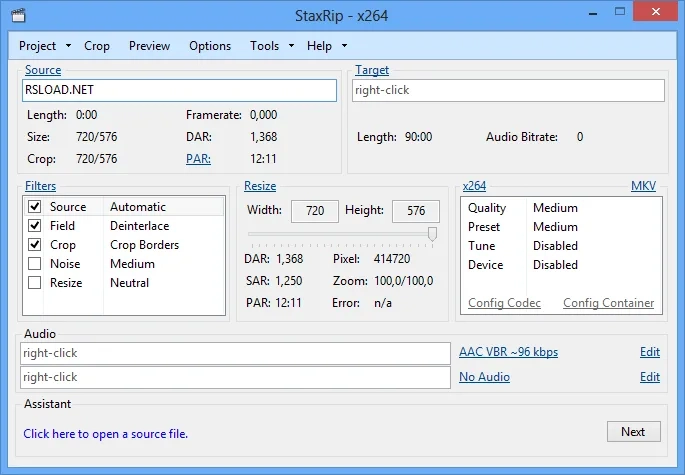
Task: Click the Source file path field
Action: (x=179, y=90)
